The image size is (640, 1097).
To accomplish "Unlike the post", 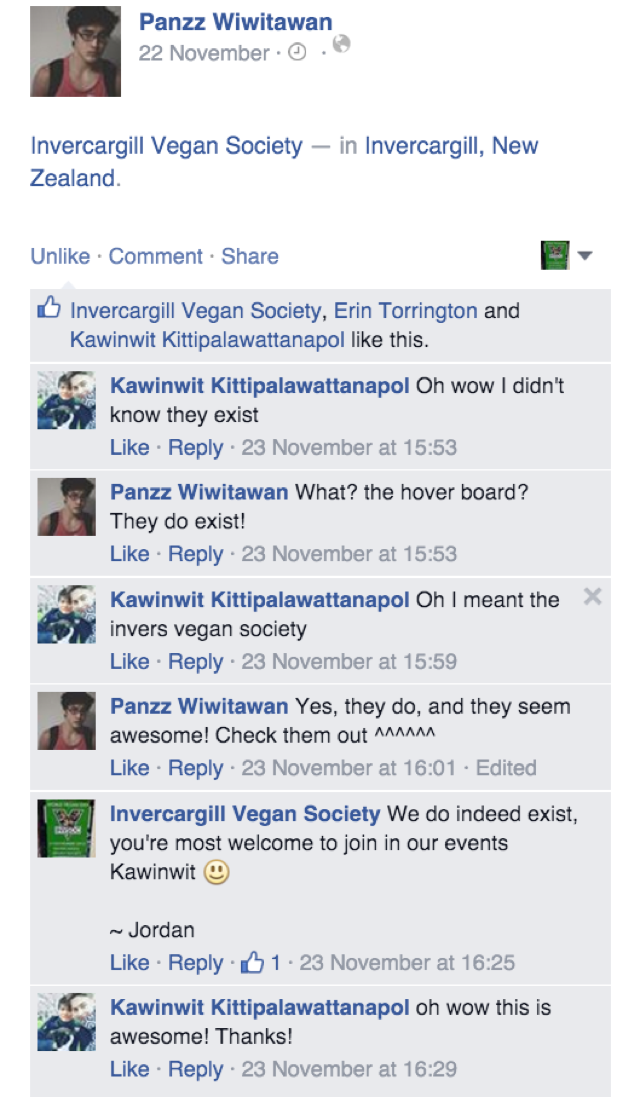I will tap(60, 256).
